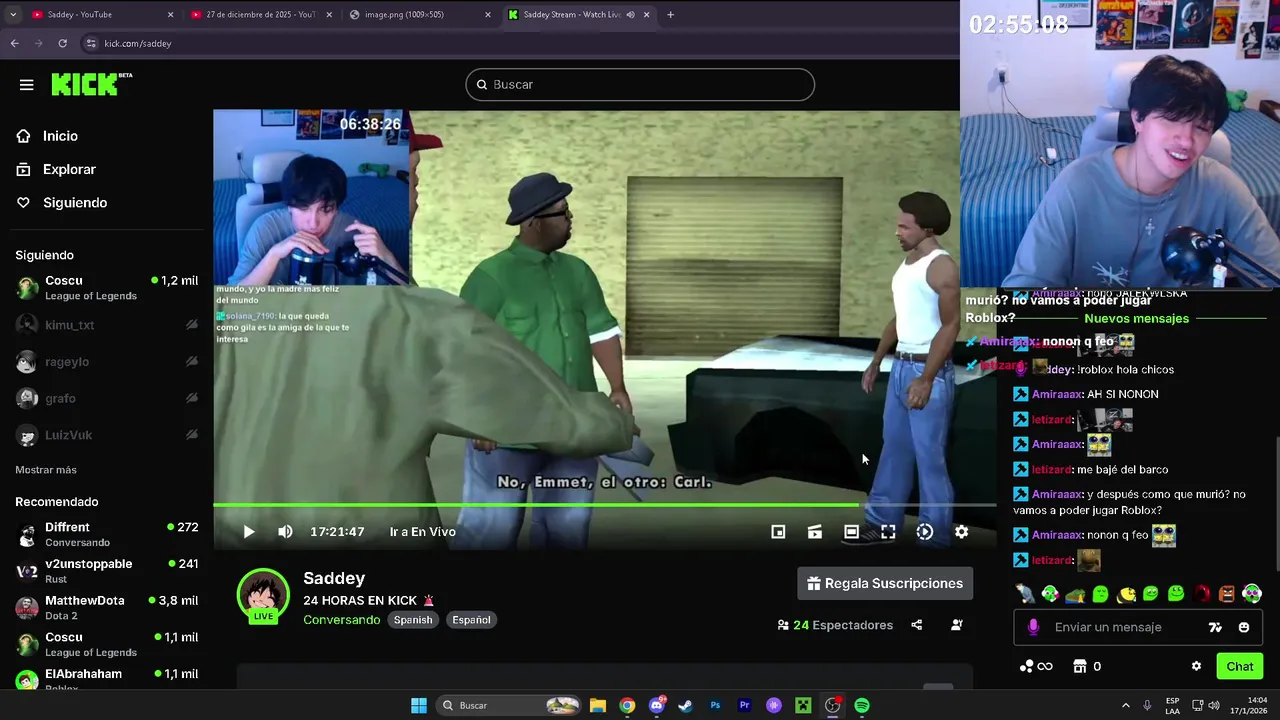Open kimu_txt offline channel
Screen dimensions: 1280x720
click(x=107, y=325)
